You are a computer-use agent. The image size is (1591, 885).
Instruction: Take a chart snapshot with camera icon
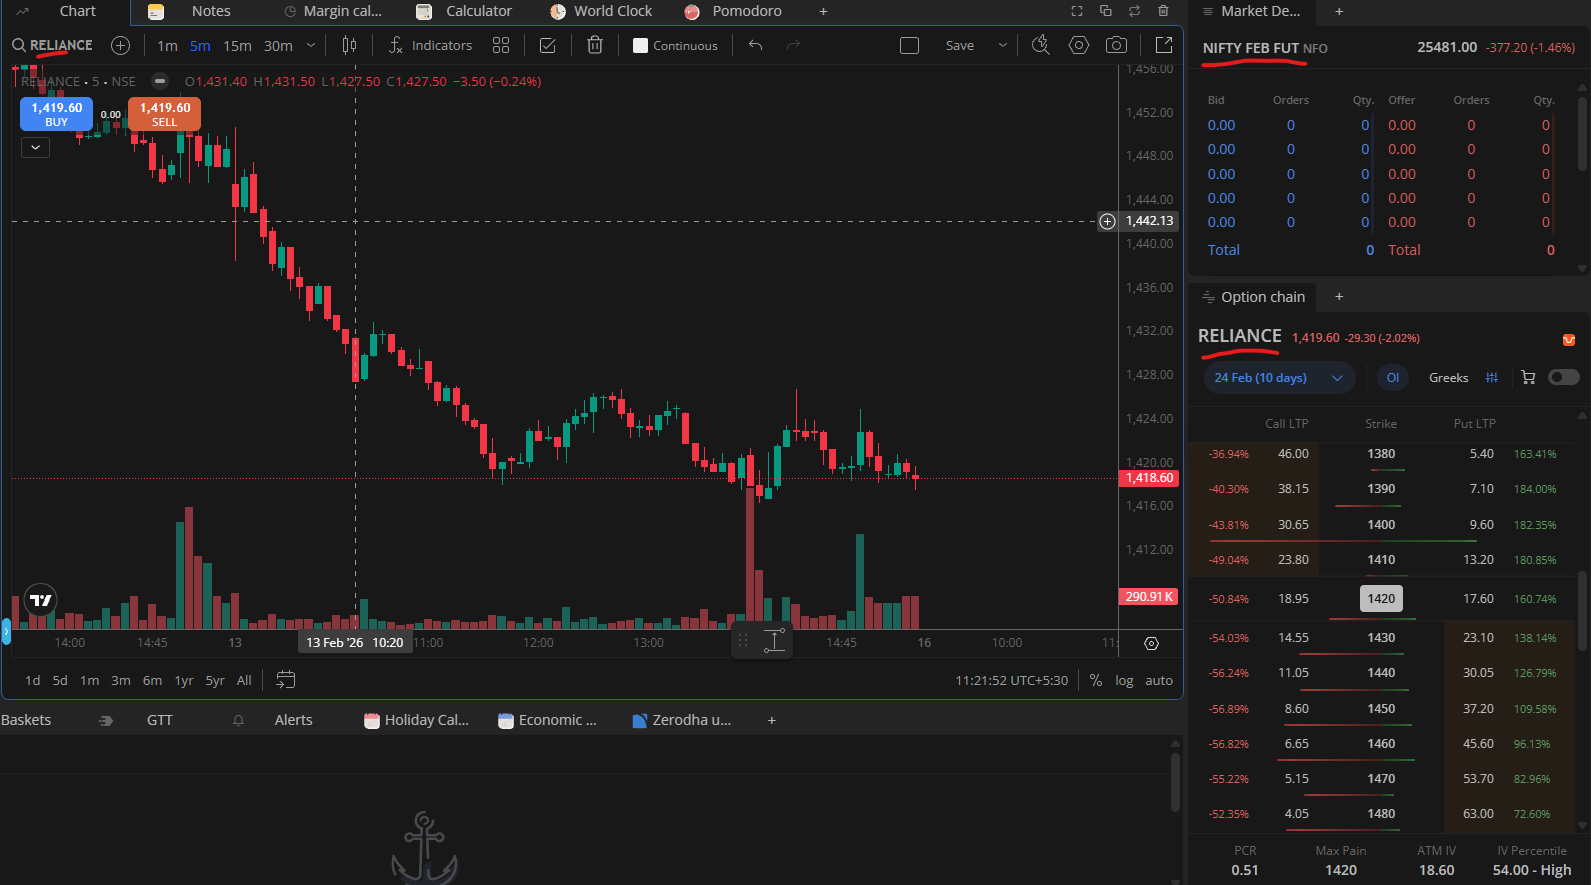click(1116, 45)
